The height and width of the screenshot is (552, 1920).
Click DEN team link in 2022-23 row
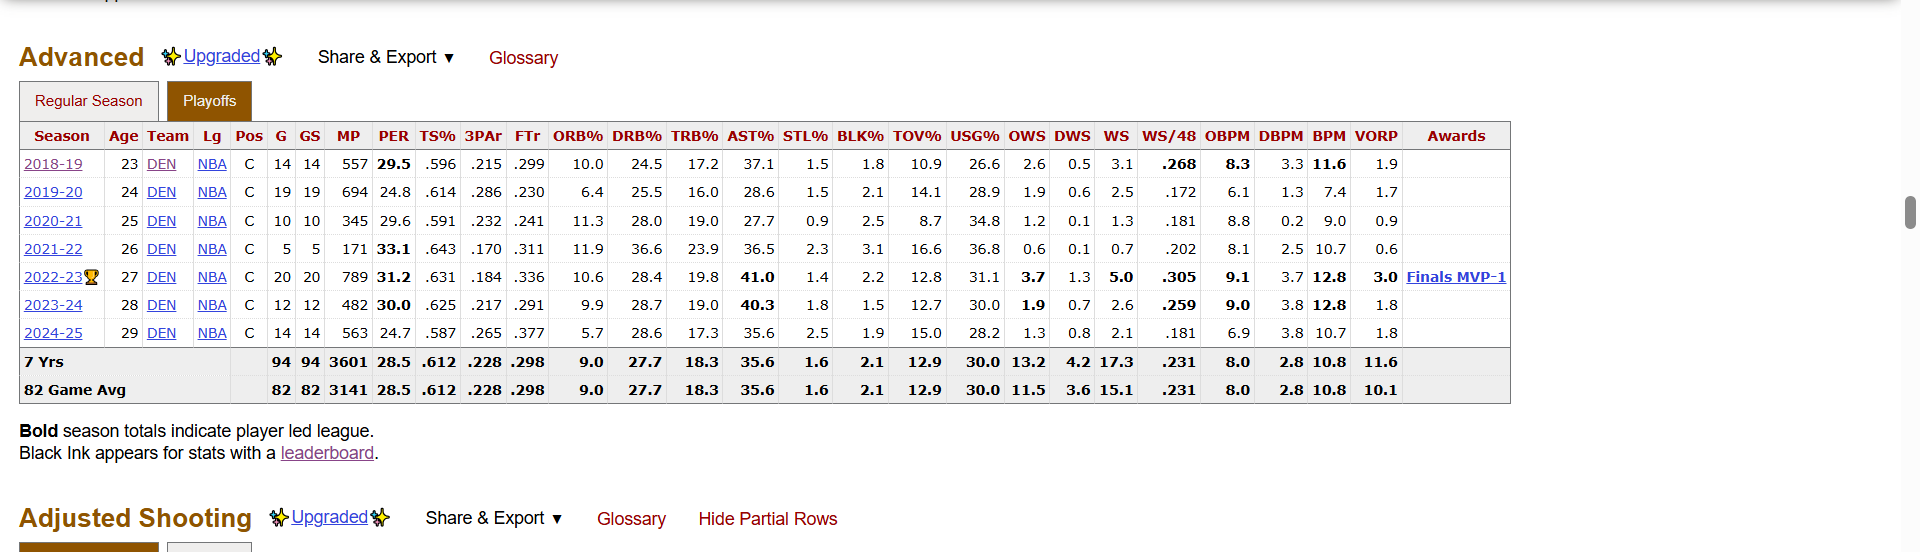pos(161,277)
